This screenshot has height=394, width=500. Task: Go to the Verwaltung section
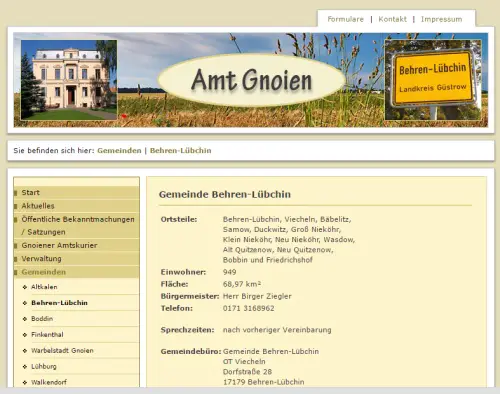(76, 259)
